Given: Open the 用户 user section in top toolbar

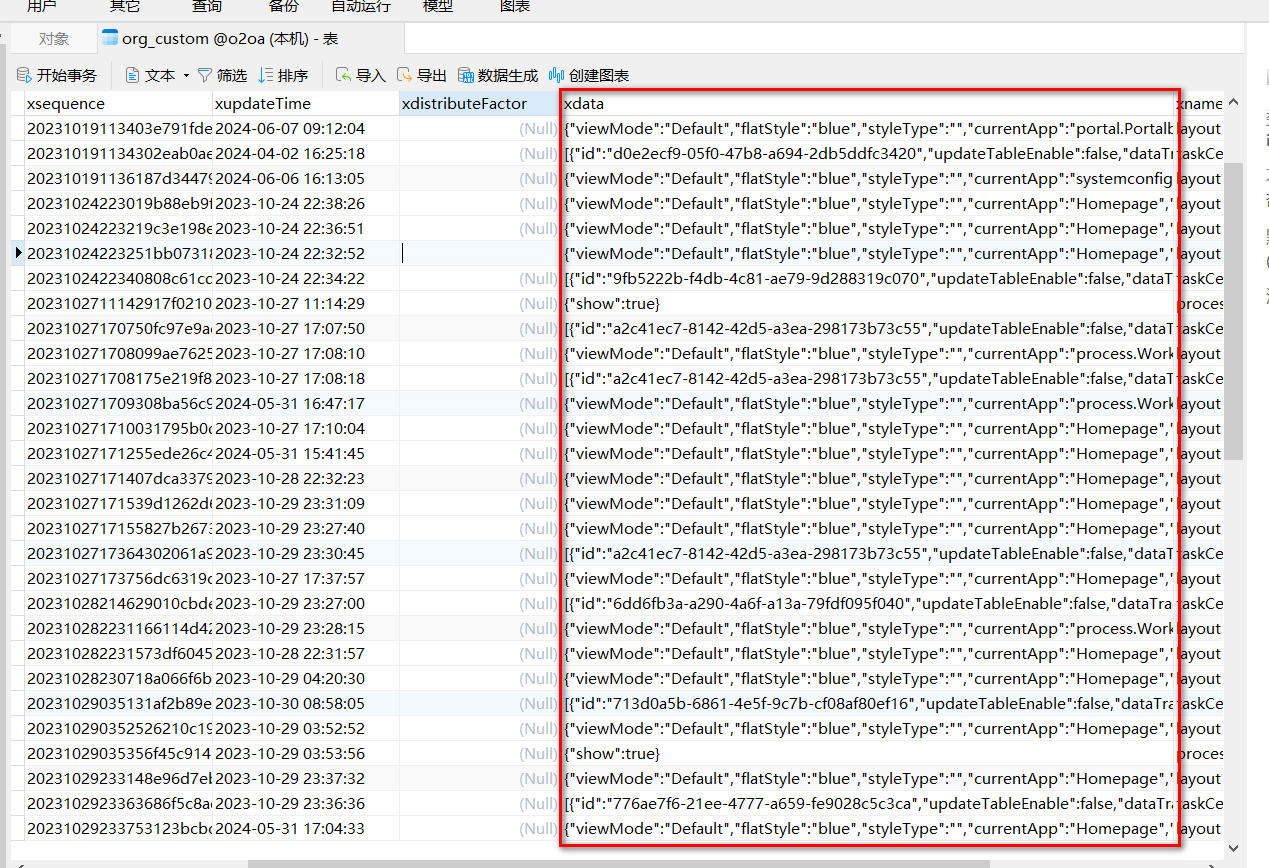Looking at the screenshot, I should click(41, 6).
